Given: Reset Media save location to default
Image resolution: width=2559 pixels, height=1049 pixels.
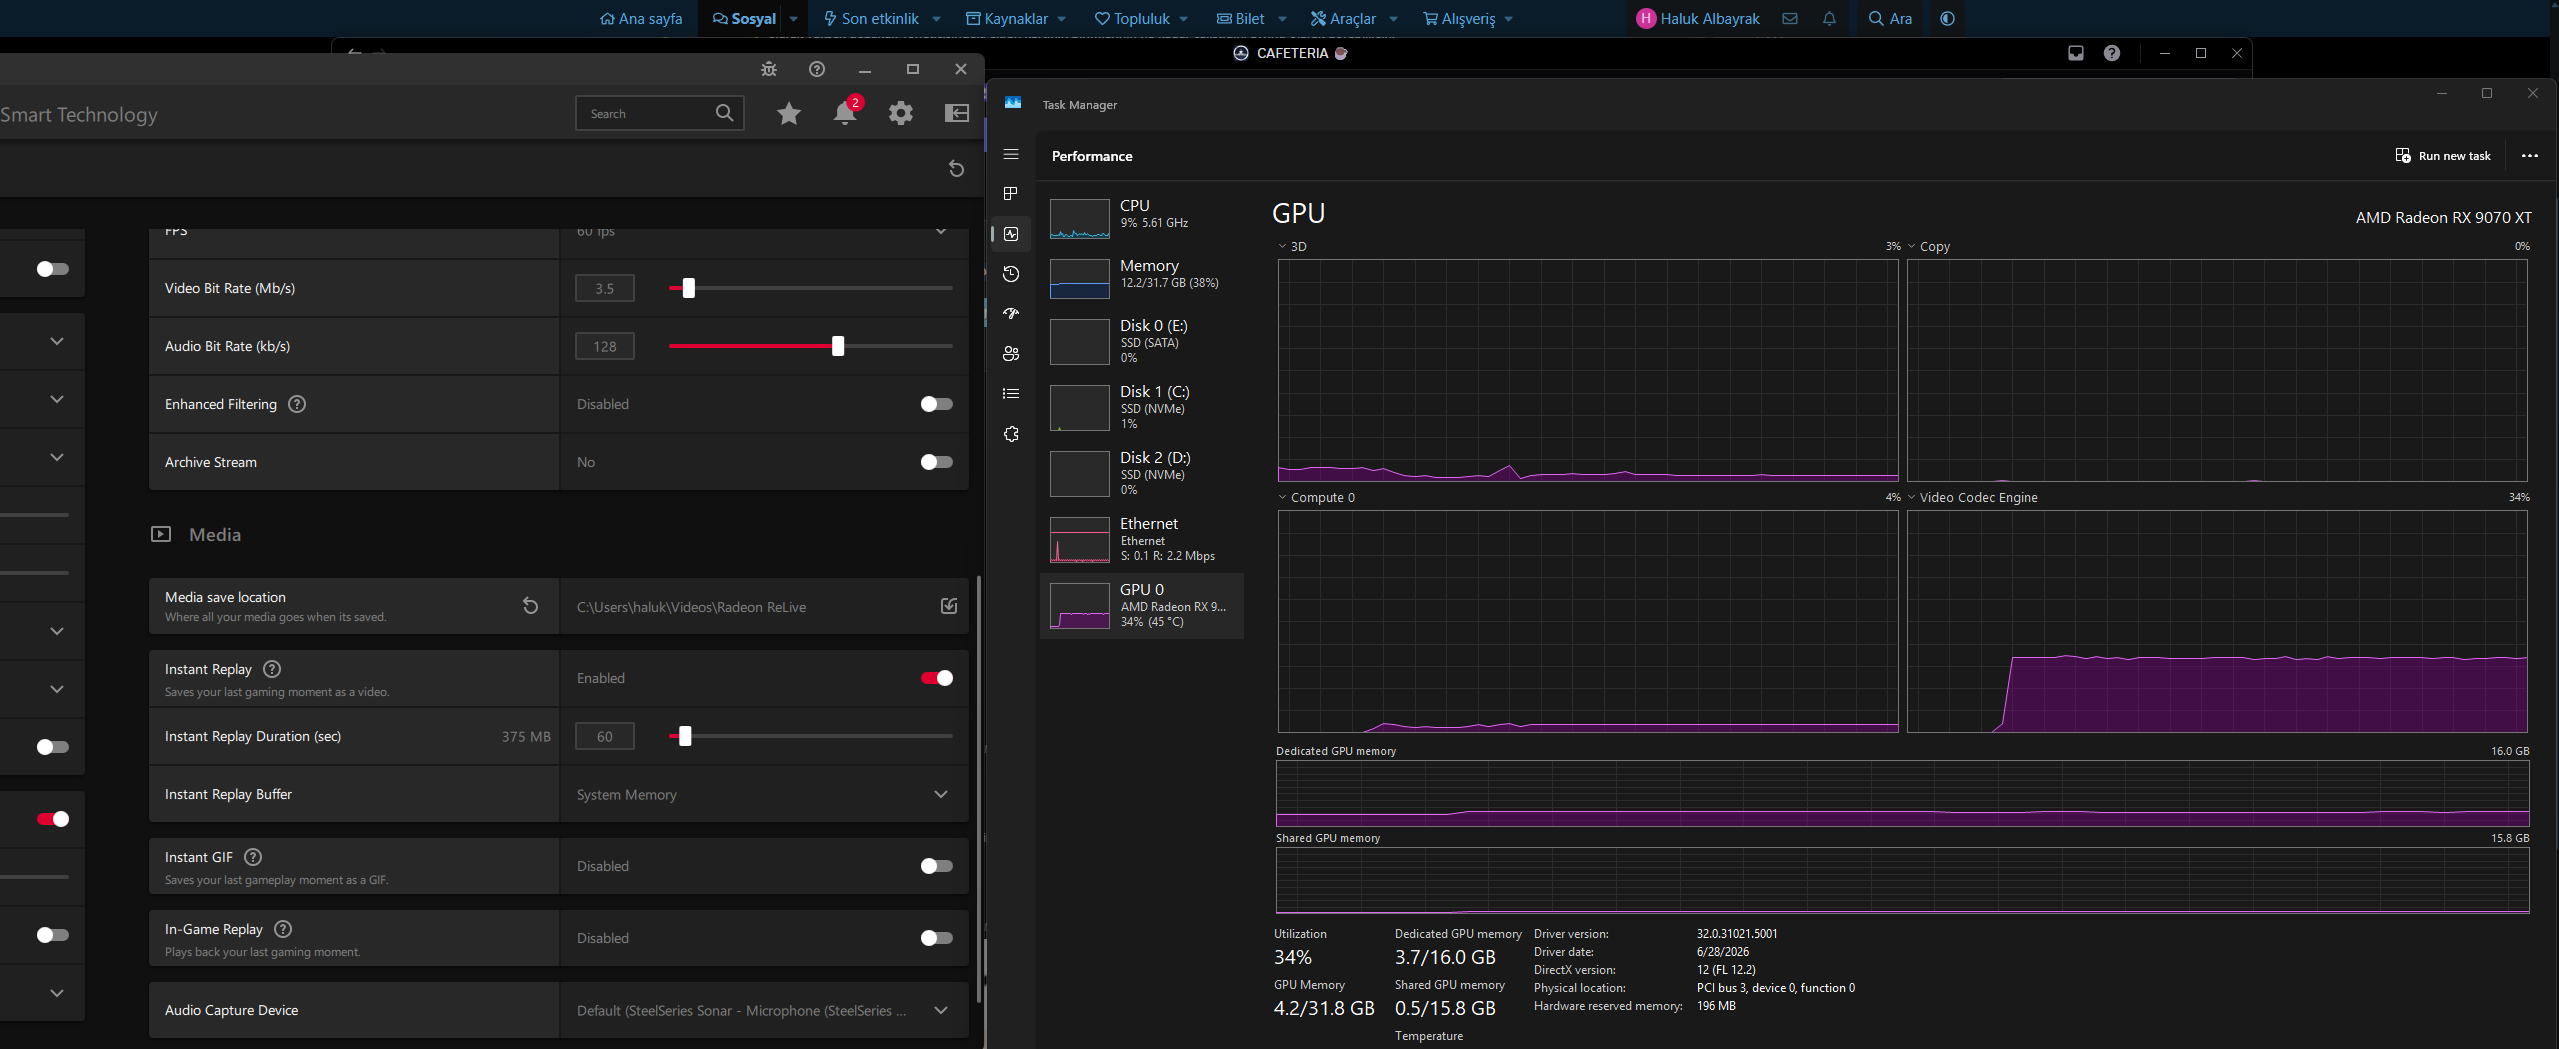Looking at the screenshot, I should point(531,606).
